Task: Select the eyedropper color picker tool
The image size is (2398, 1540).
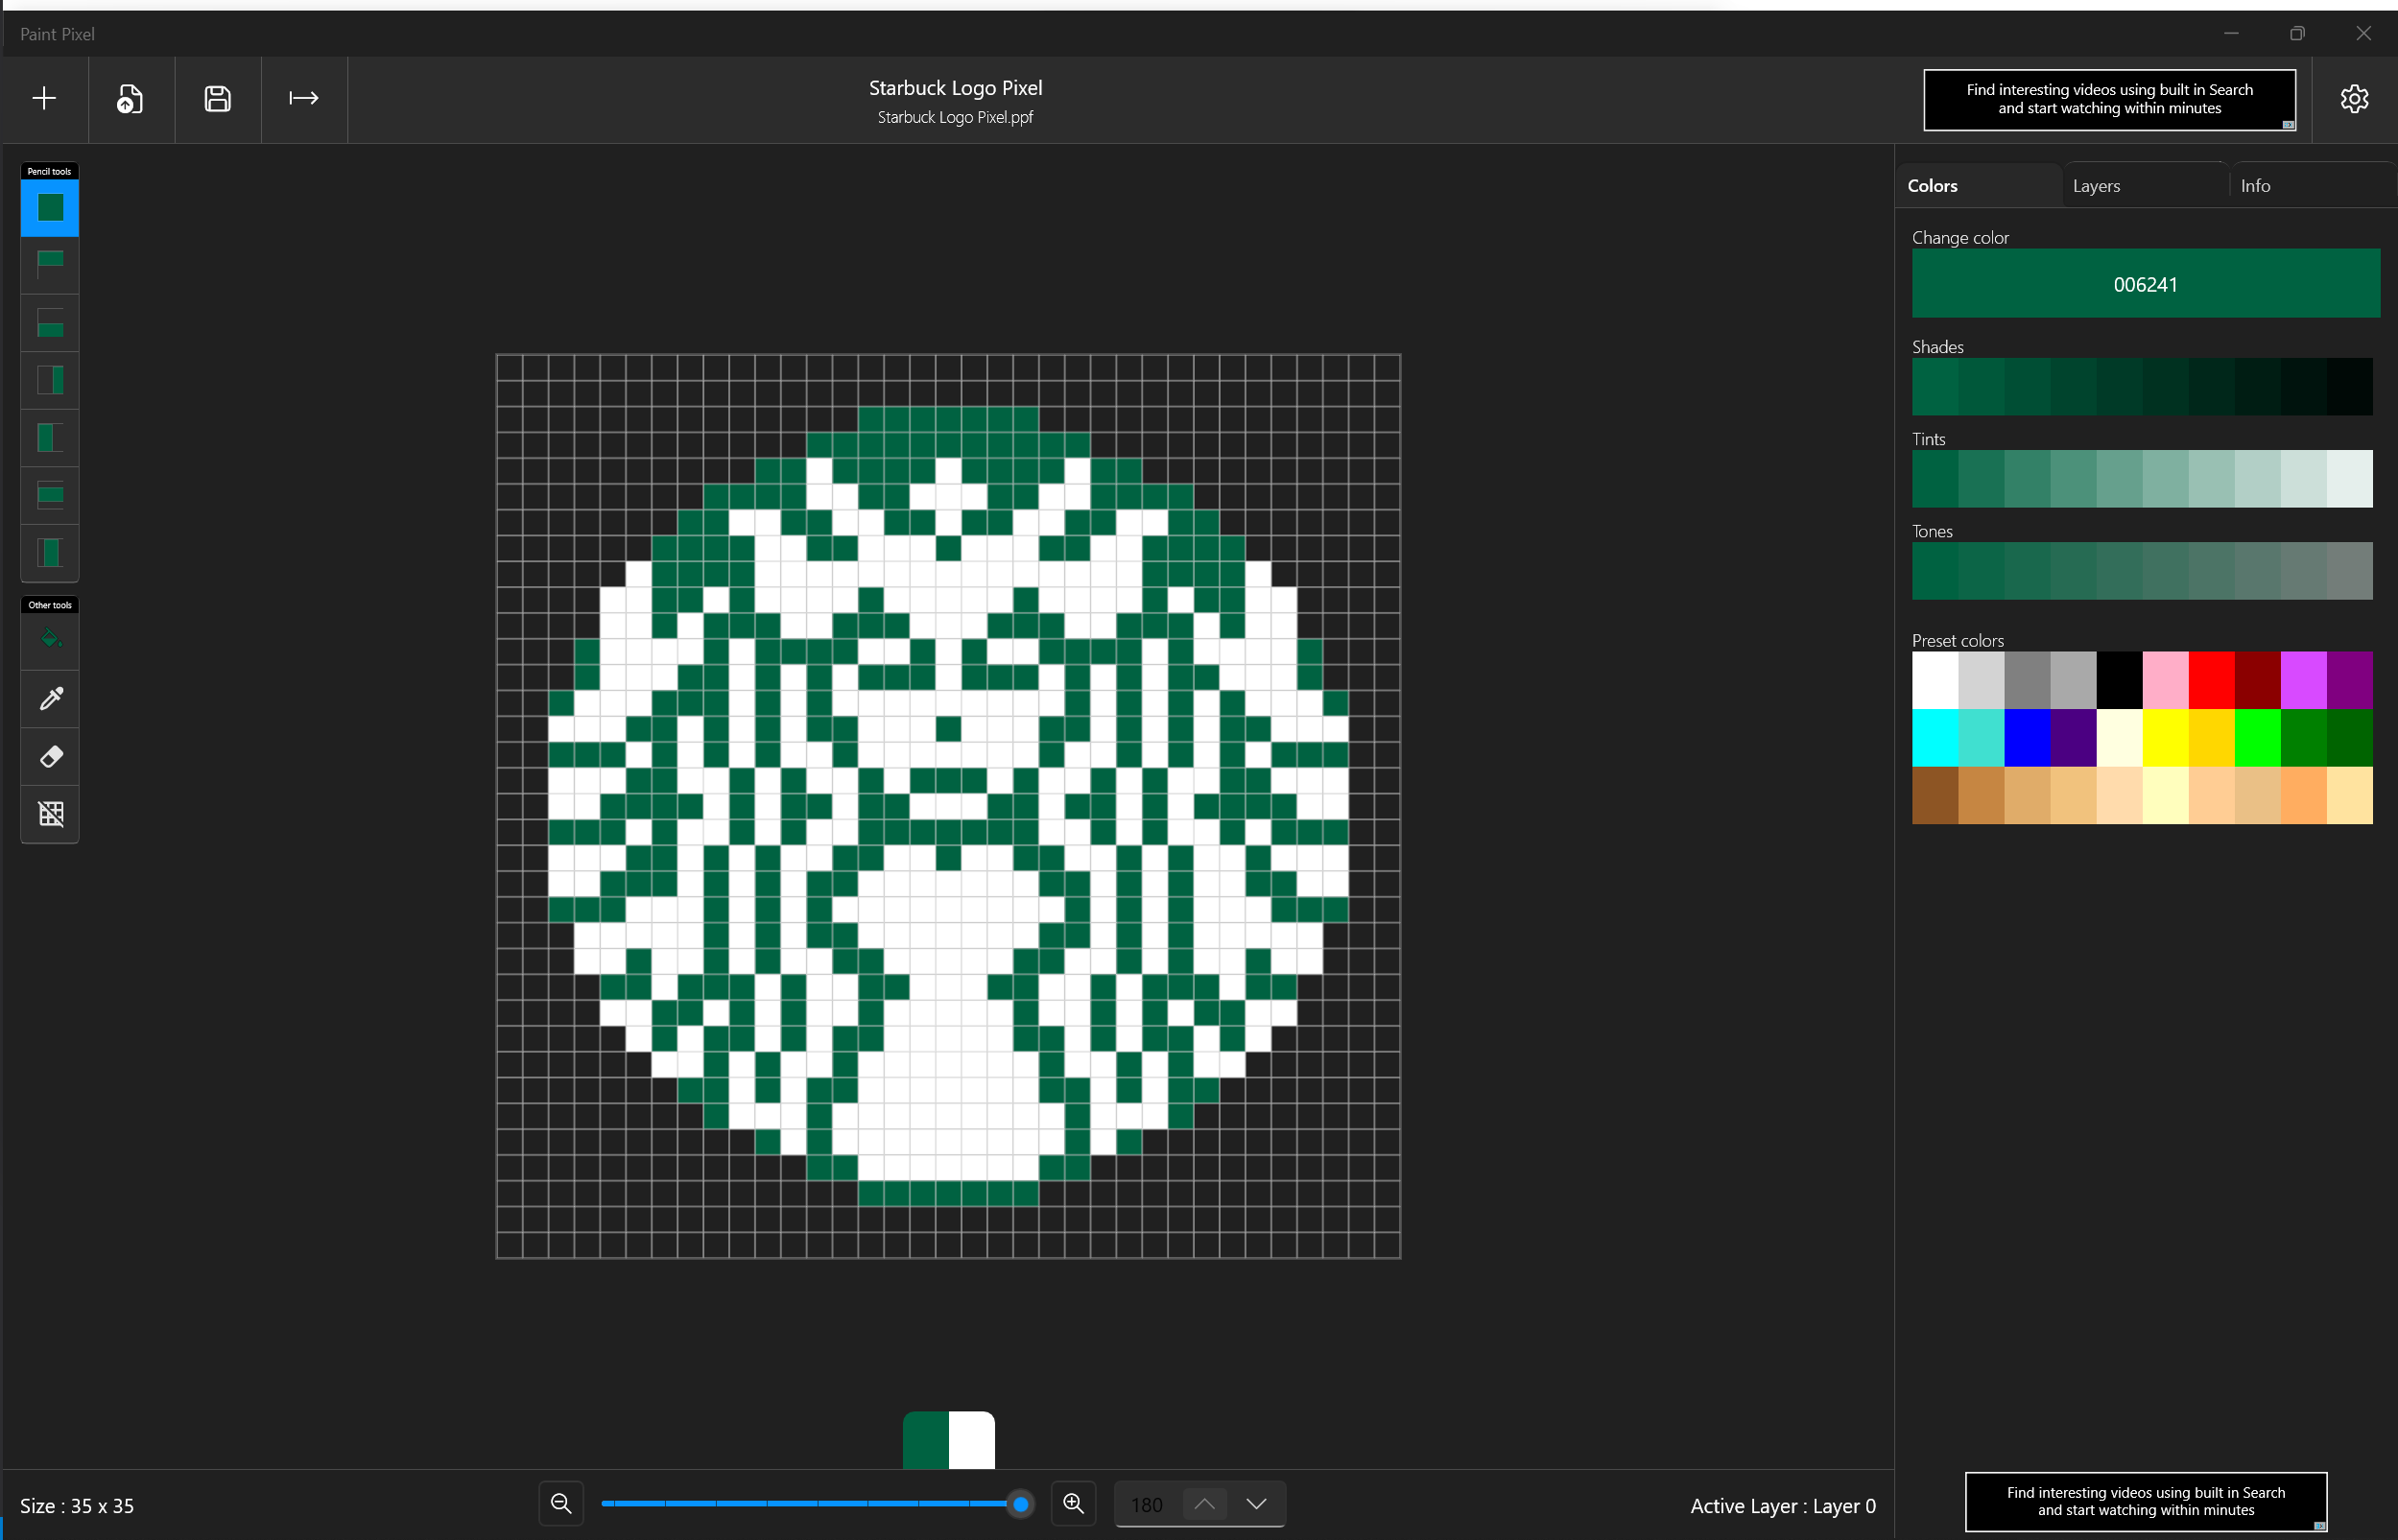Action: pyautogui.click(x=50, y=698)
